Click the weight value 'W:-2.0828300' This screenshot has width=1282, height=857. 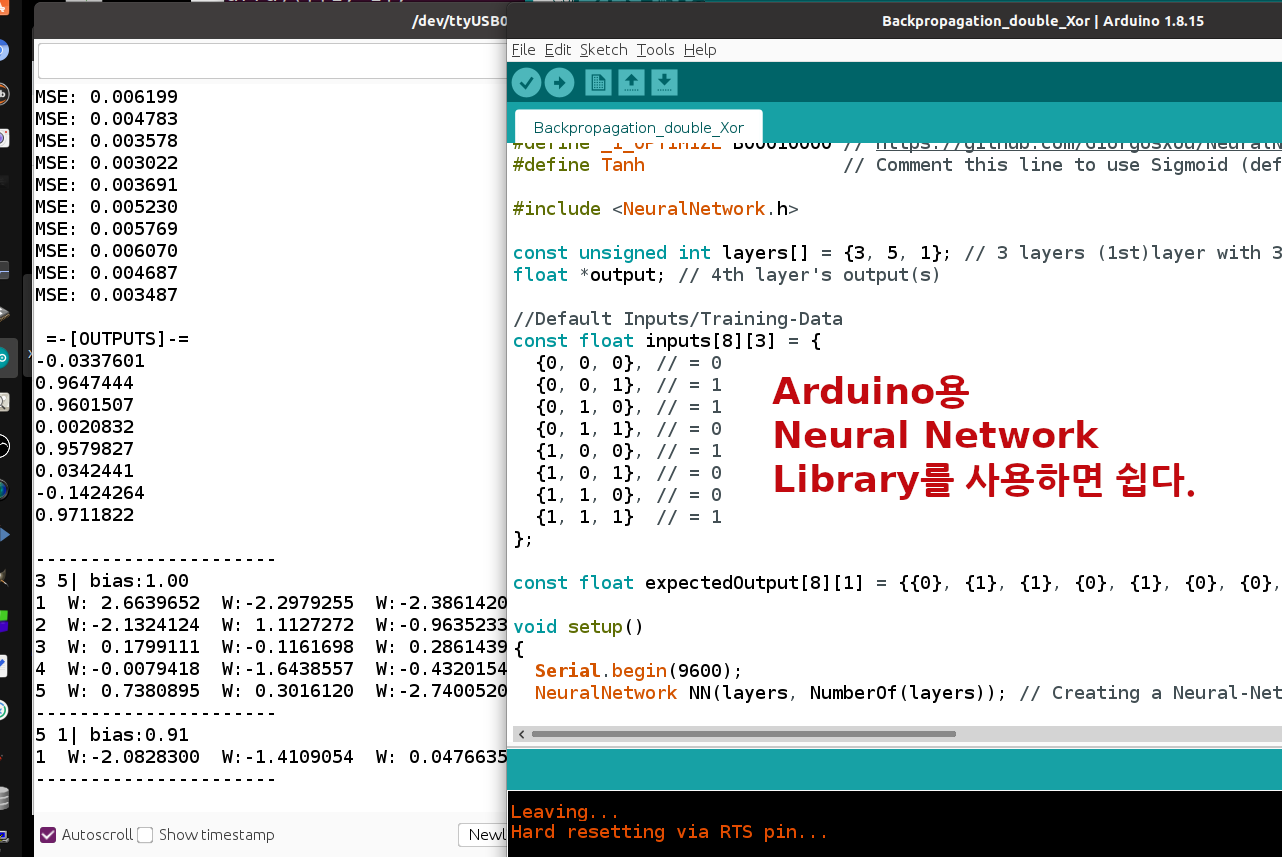(x=134, y=757)
